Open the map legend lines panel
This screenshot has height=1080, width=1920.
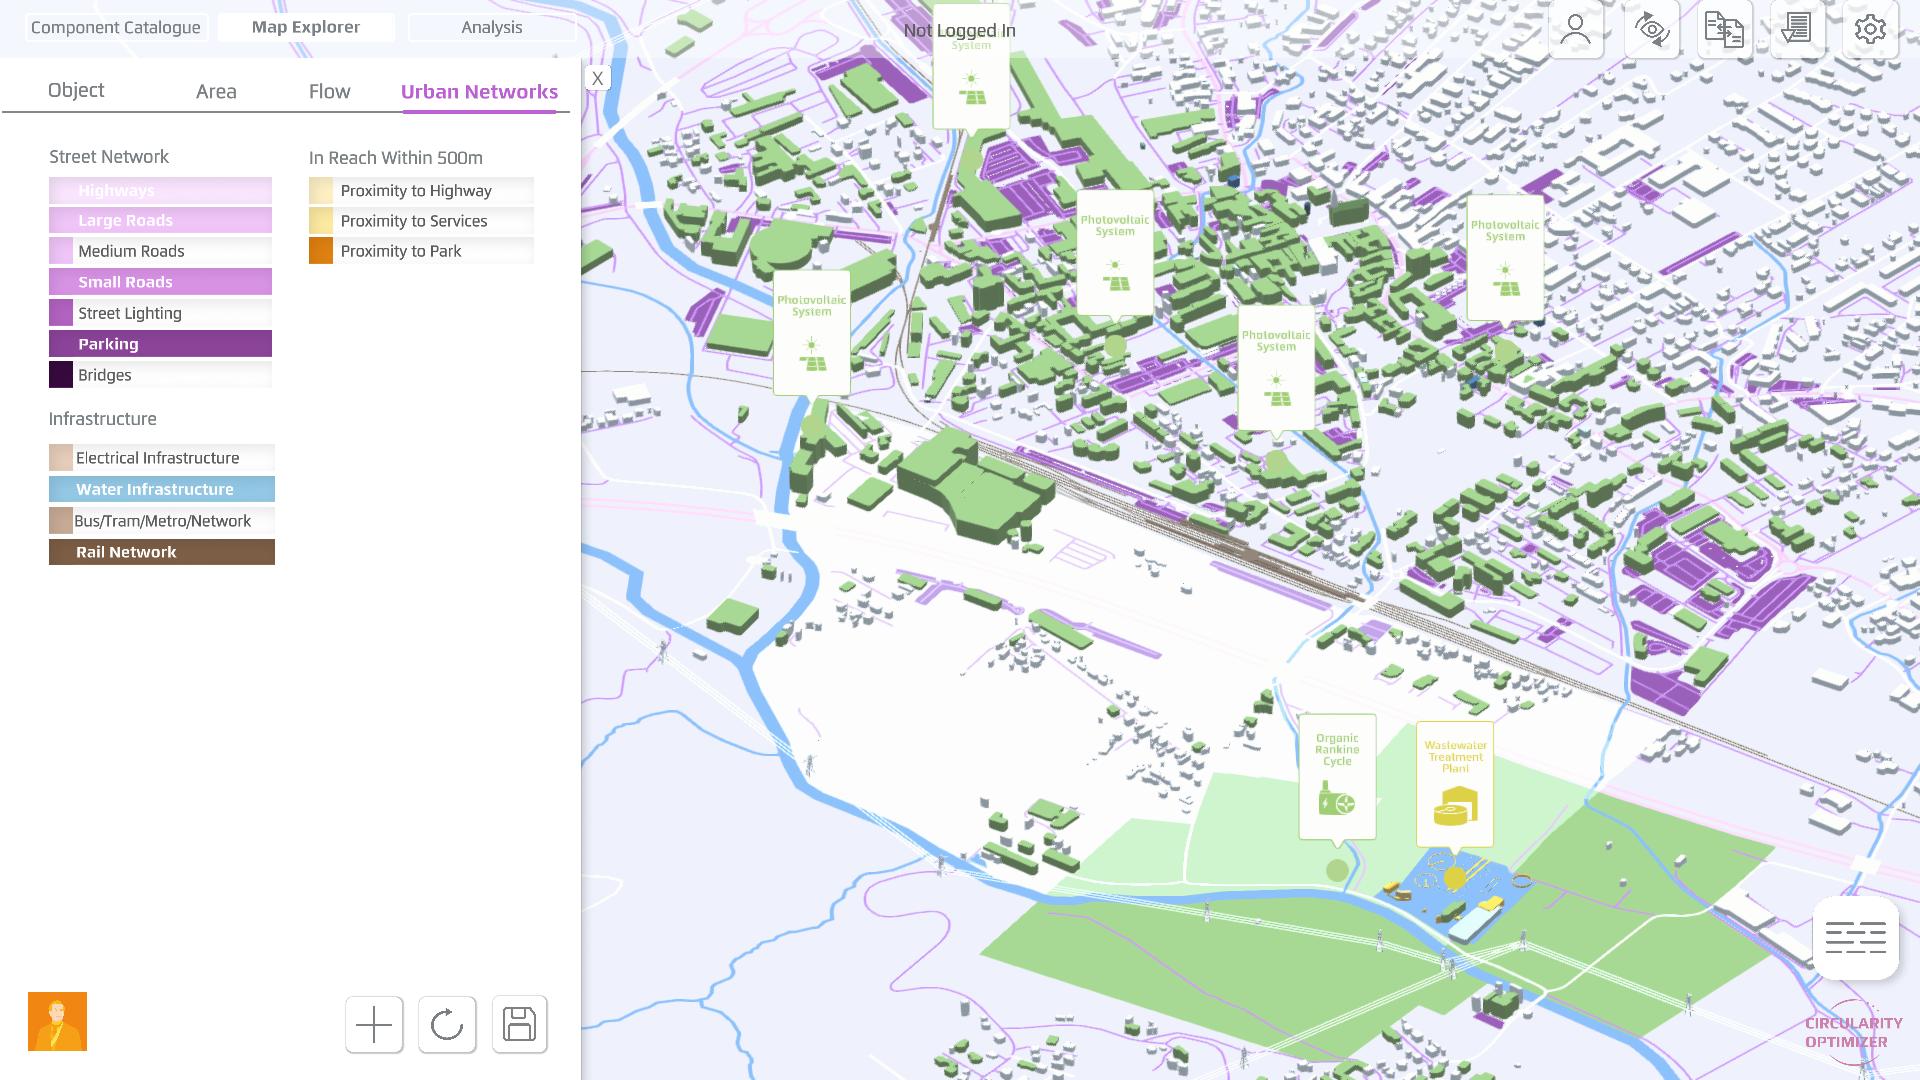point(1855,938)
